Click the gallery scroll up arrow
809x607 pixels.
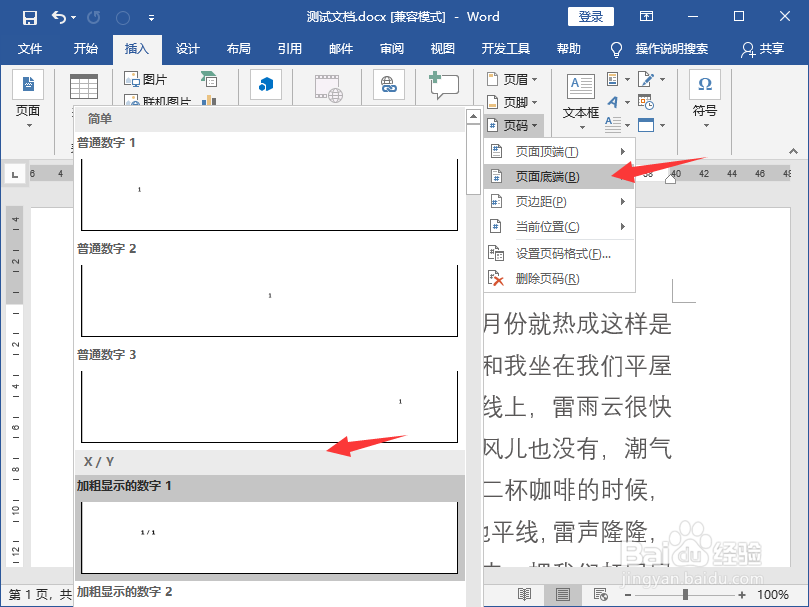click(x=473, y=117)
